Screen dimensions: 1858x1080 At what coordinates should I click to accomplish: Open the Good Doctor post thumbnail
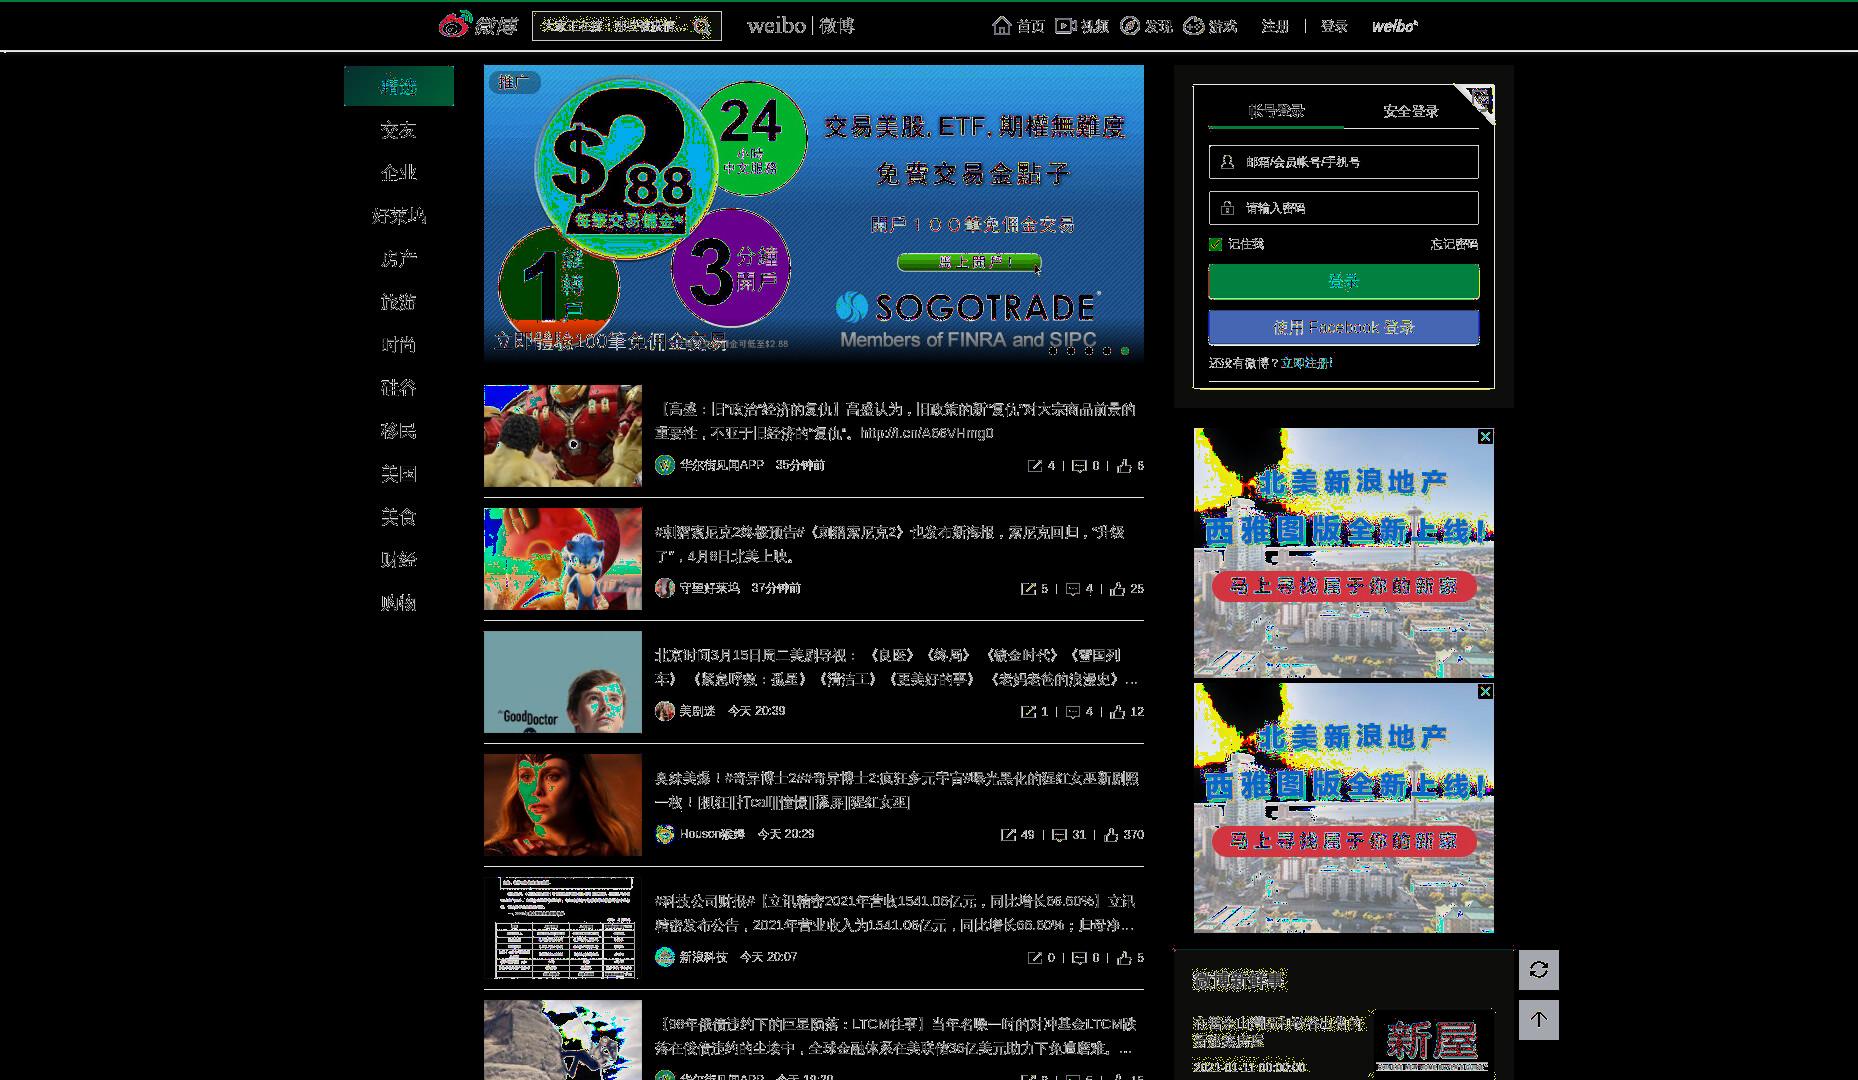coord(563,682)
